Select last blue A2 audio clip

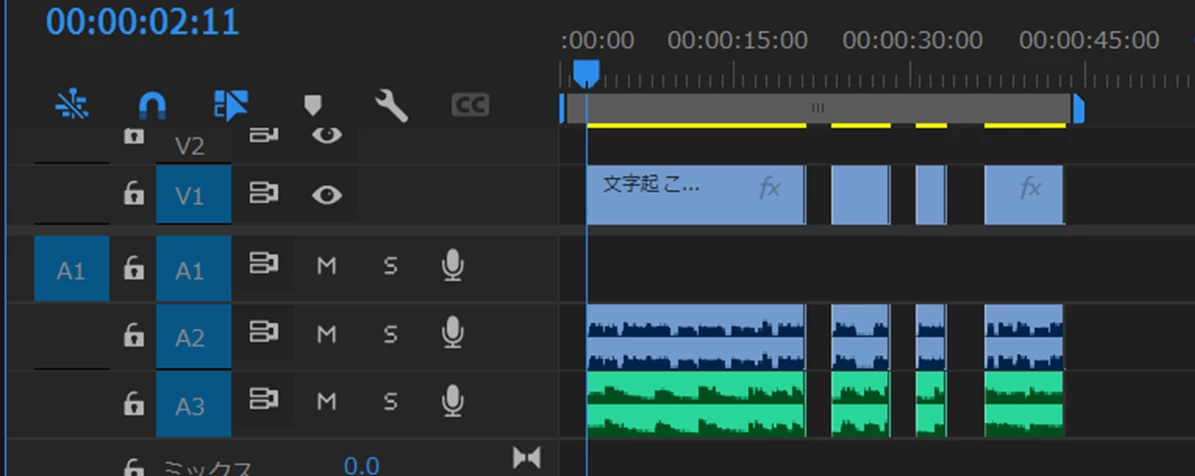click(1024, 337)
